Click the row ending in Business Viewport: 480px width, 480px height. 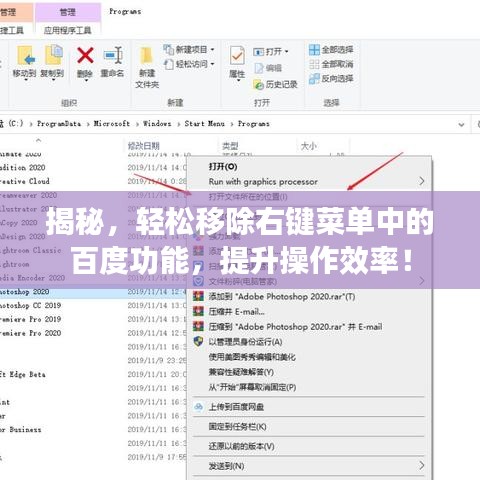click(93, 429)
